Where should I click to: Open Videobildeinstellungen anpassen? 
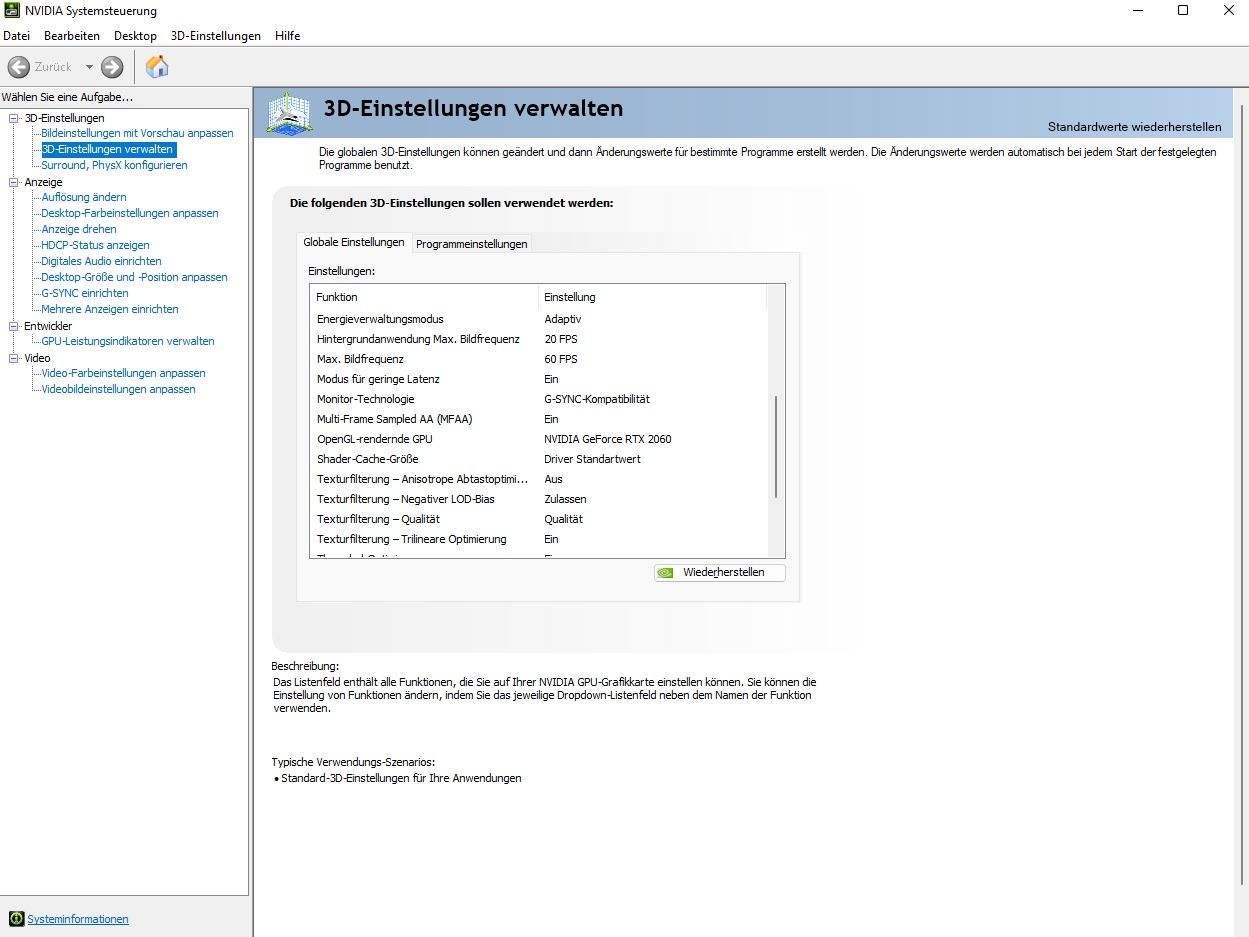pos(118,389)
